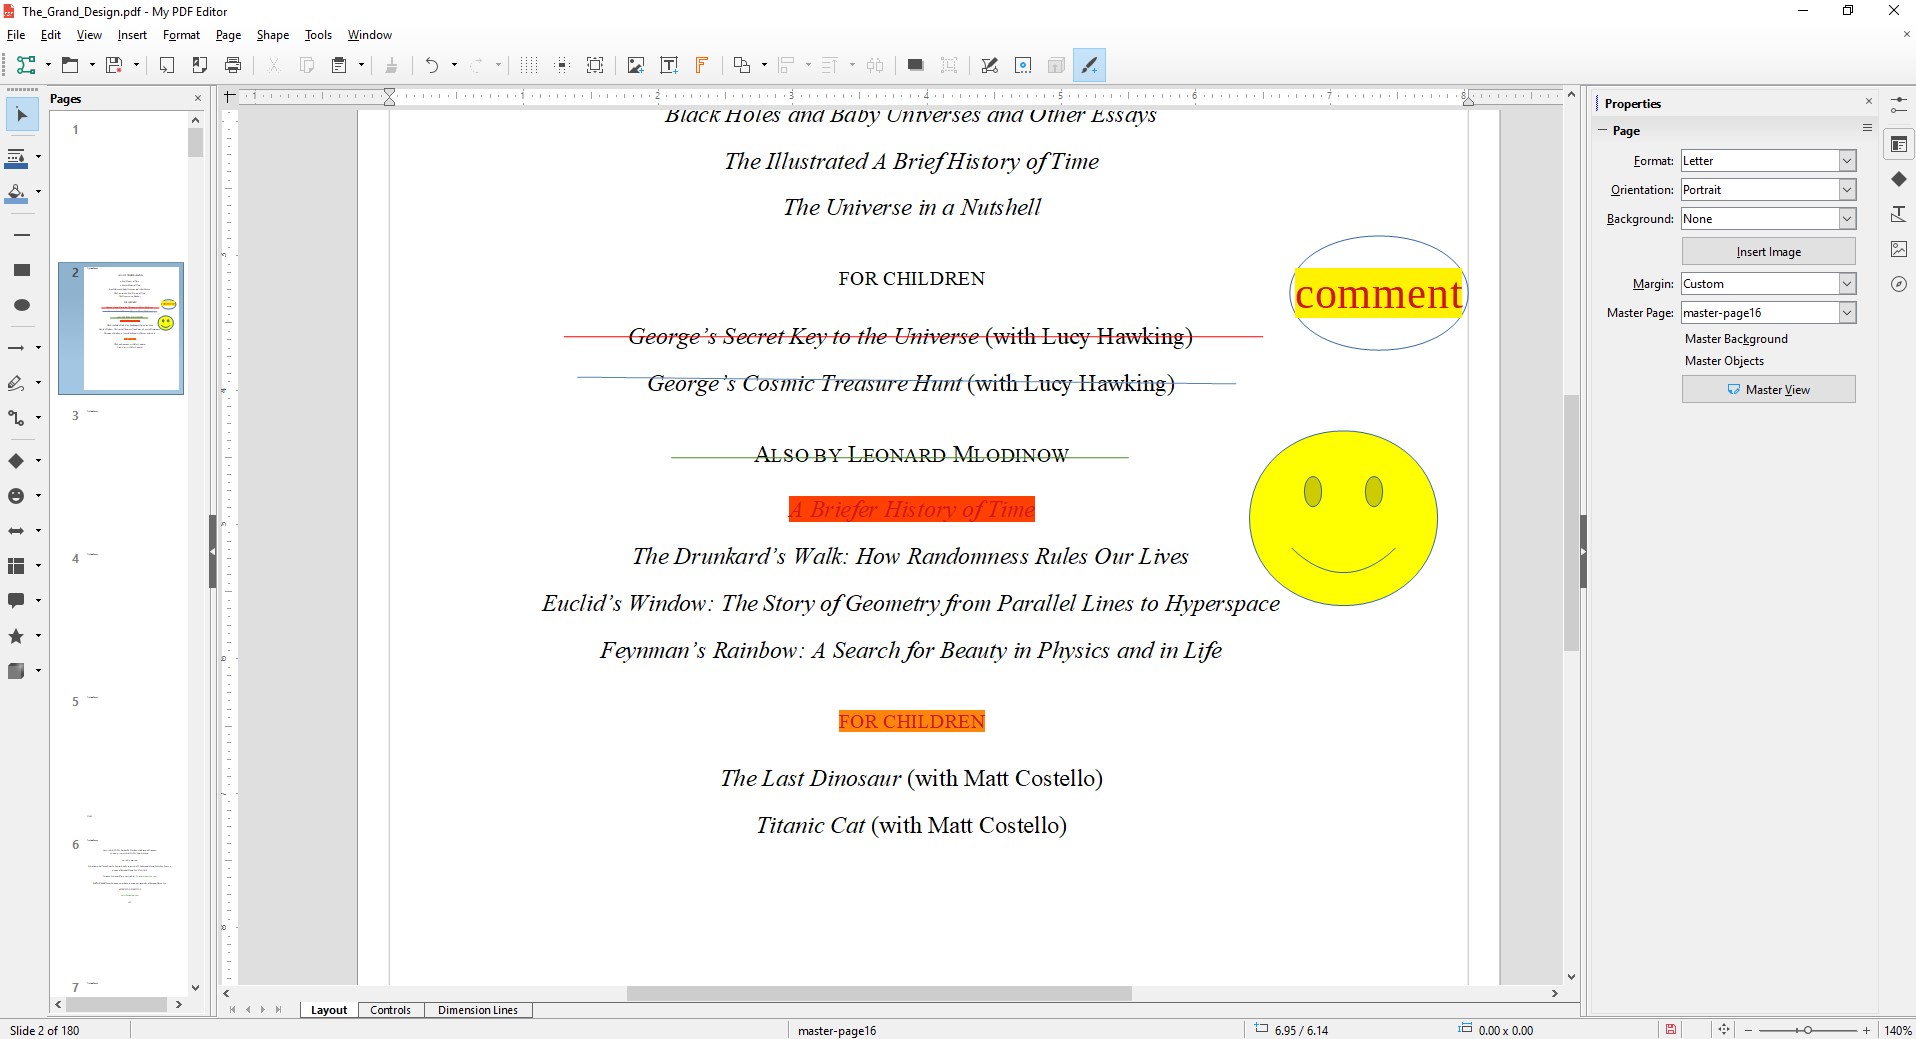The image size is (1916, 1039).
Task: Collapse the Page section in Properties
Action: 1603,130
